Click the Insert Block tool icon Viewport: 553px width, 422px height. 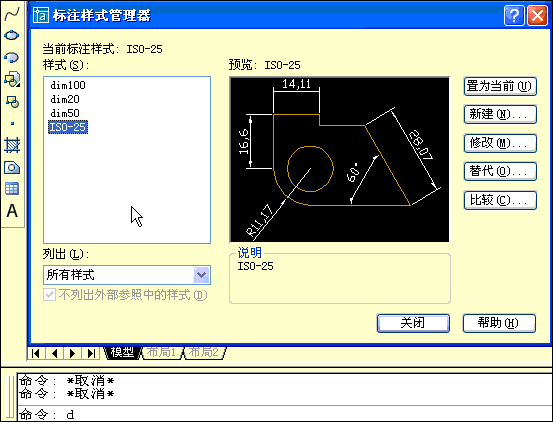12,80
